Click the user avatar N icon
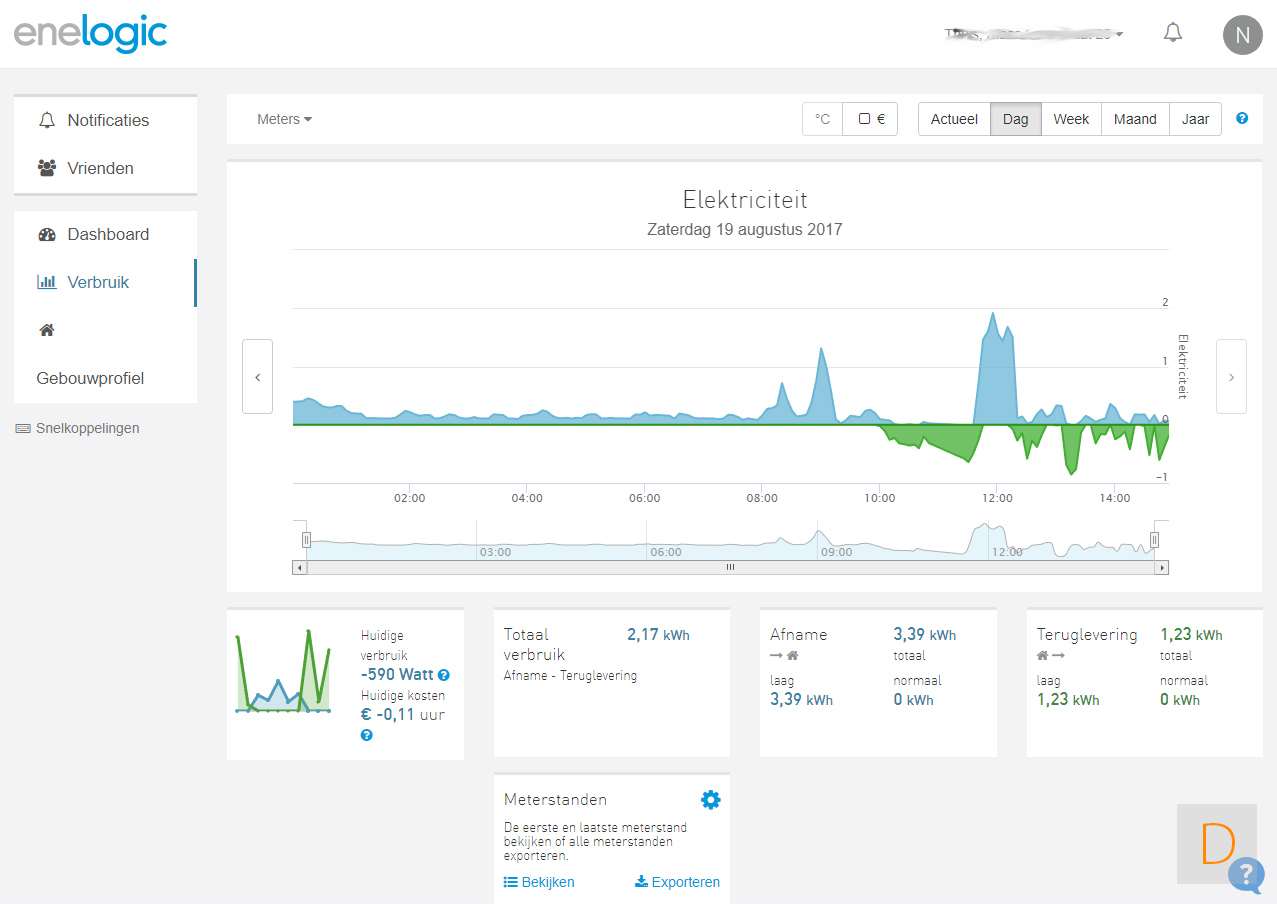 (x=1242, y=35)
